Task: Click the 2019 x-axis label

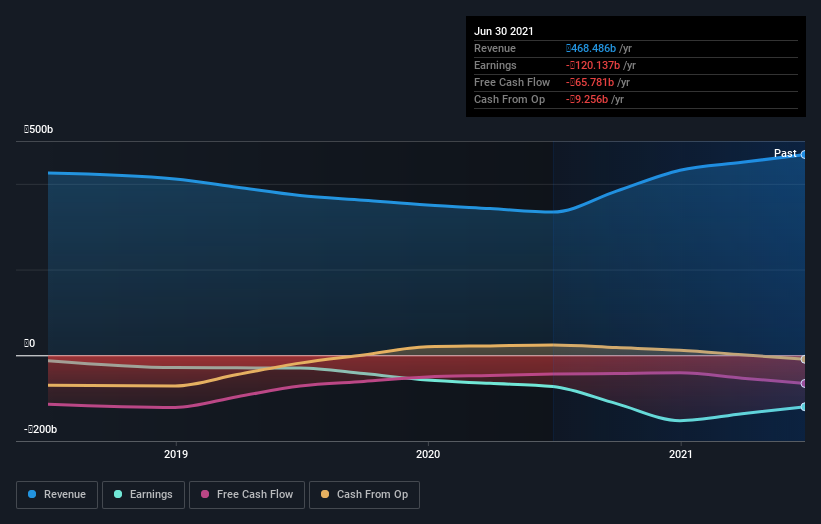Action: tap(176, 454)
